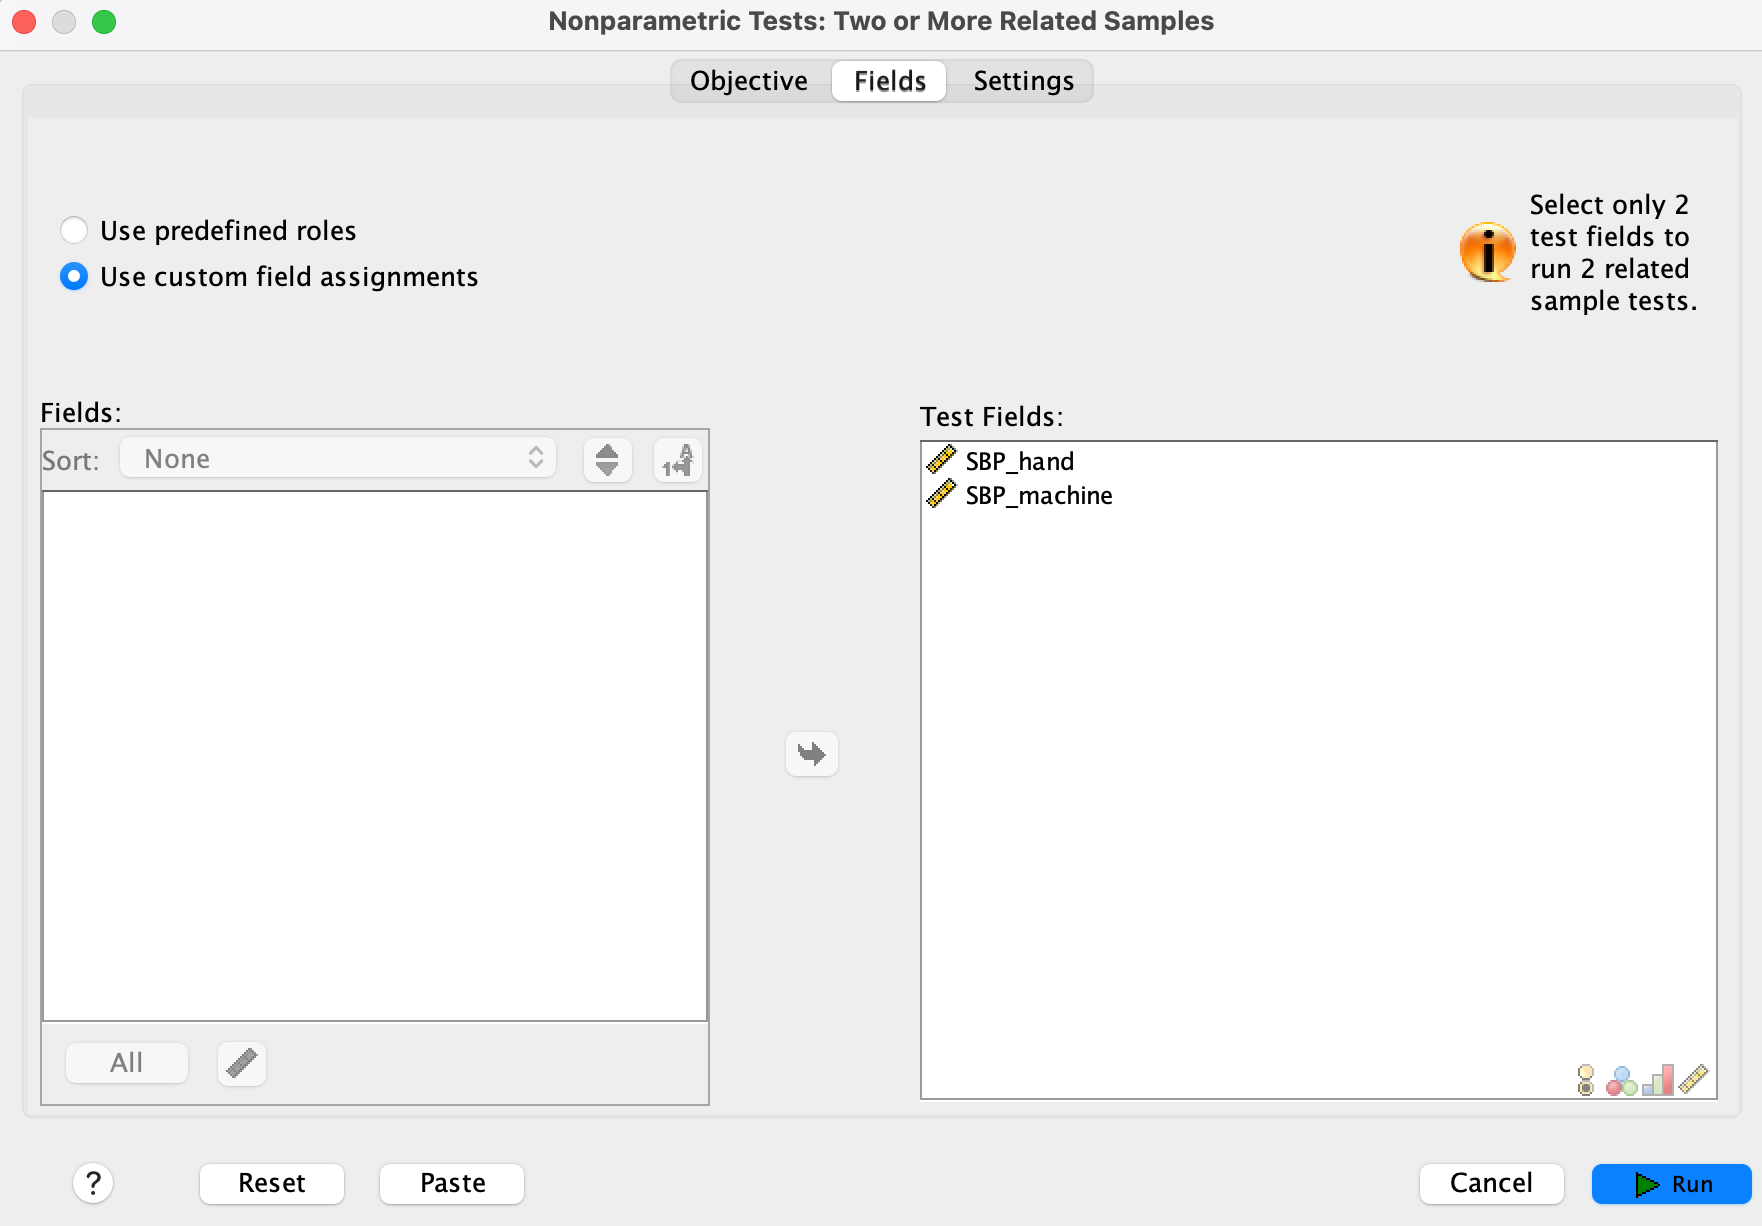Click the nominal three-circles icon in Test Fields
1762x1226 pixels.
(1620, 1080)
